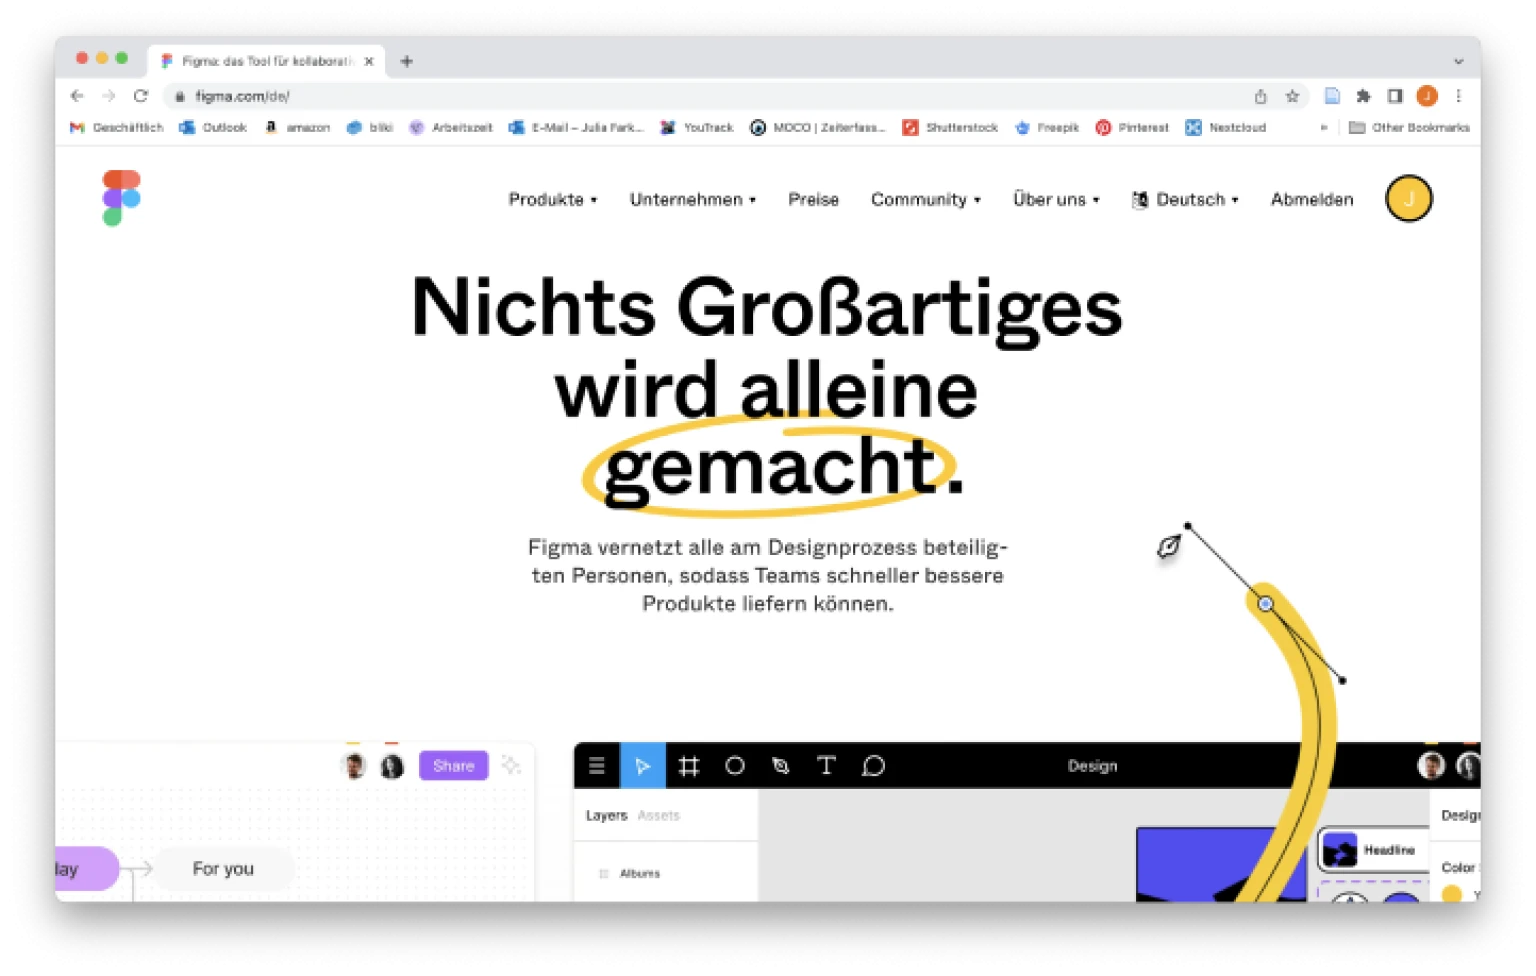Open the Other Bookmarks folder
The width and height of the screenshot is (1536, 976).
coord(1409,128)
